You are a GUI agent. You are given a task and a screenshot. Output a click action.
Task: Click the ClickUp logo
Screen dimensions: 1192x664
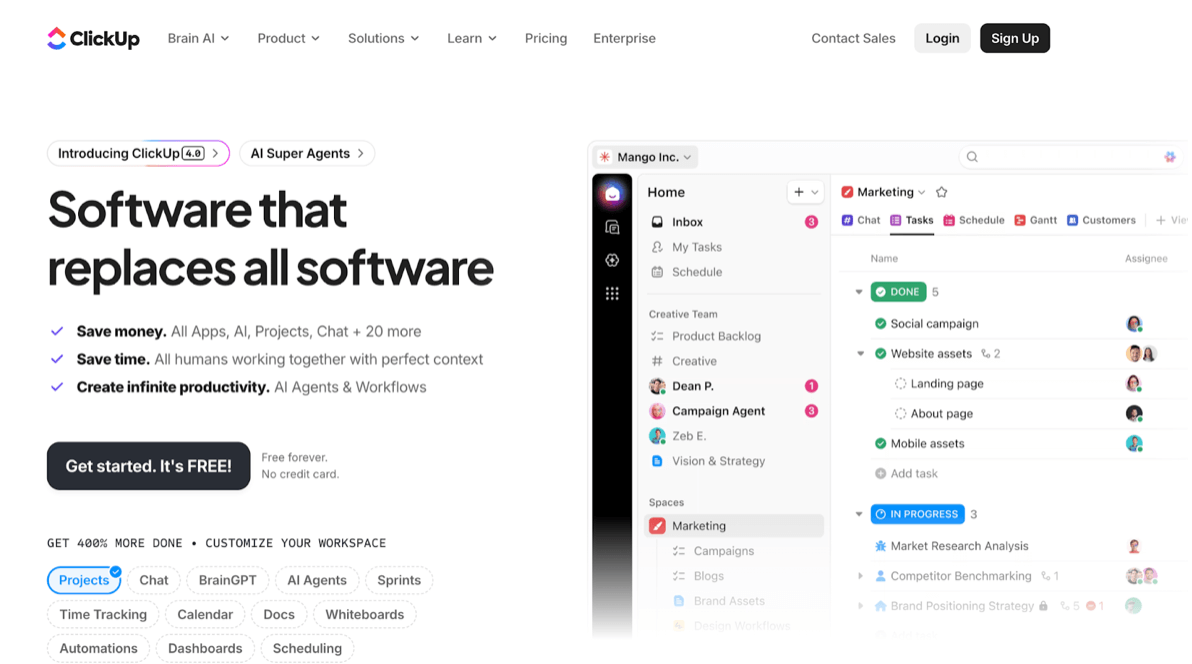[x=93, y=38]
